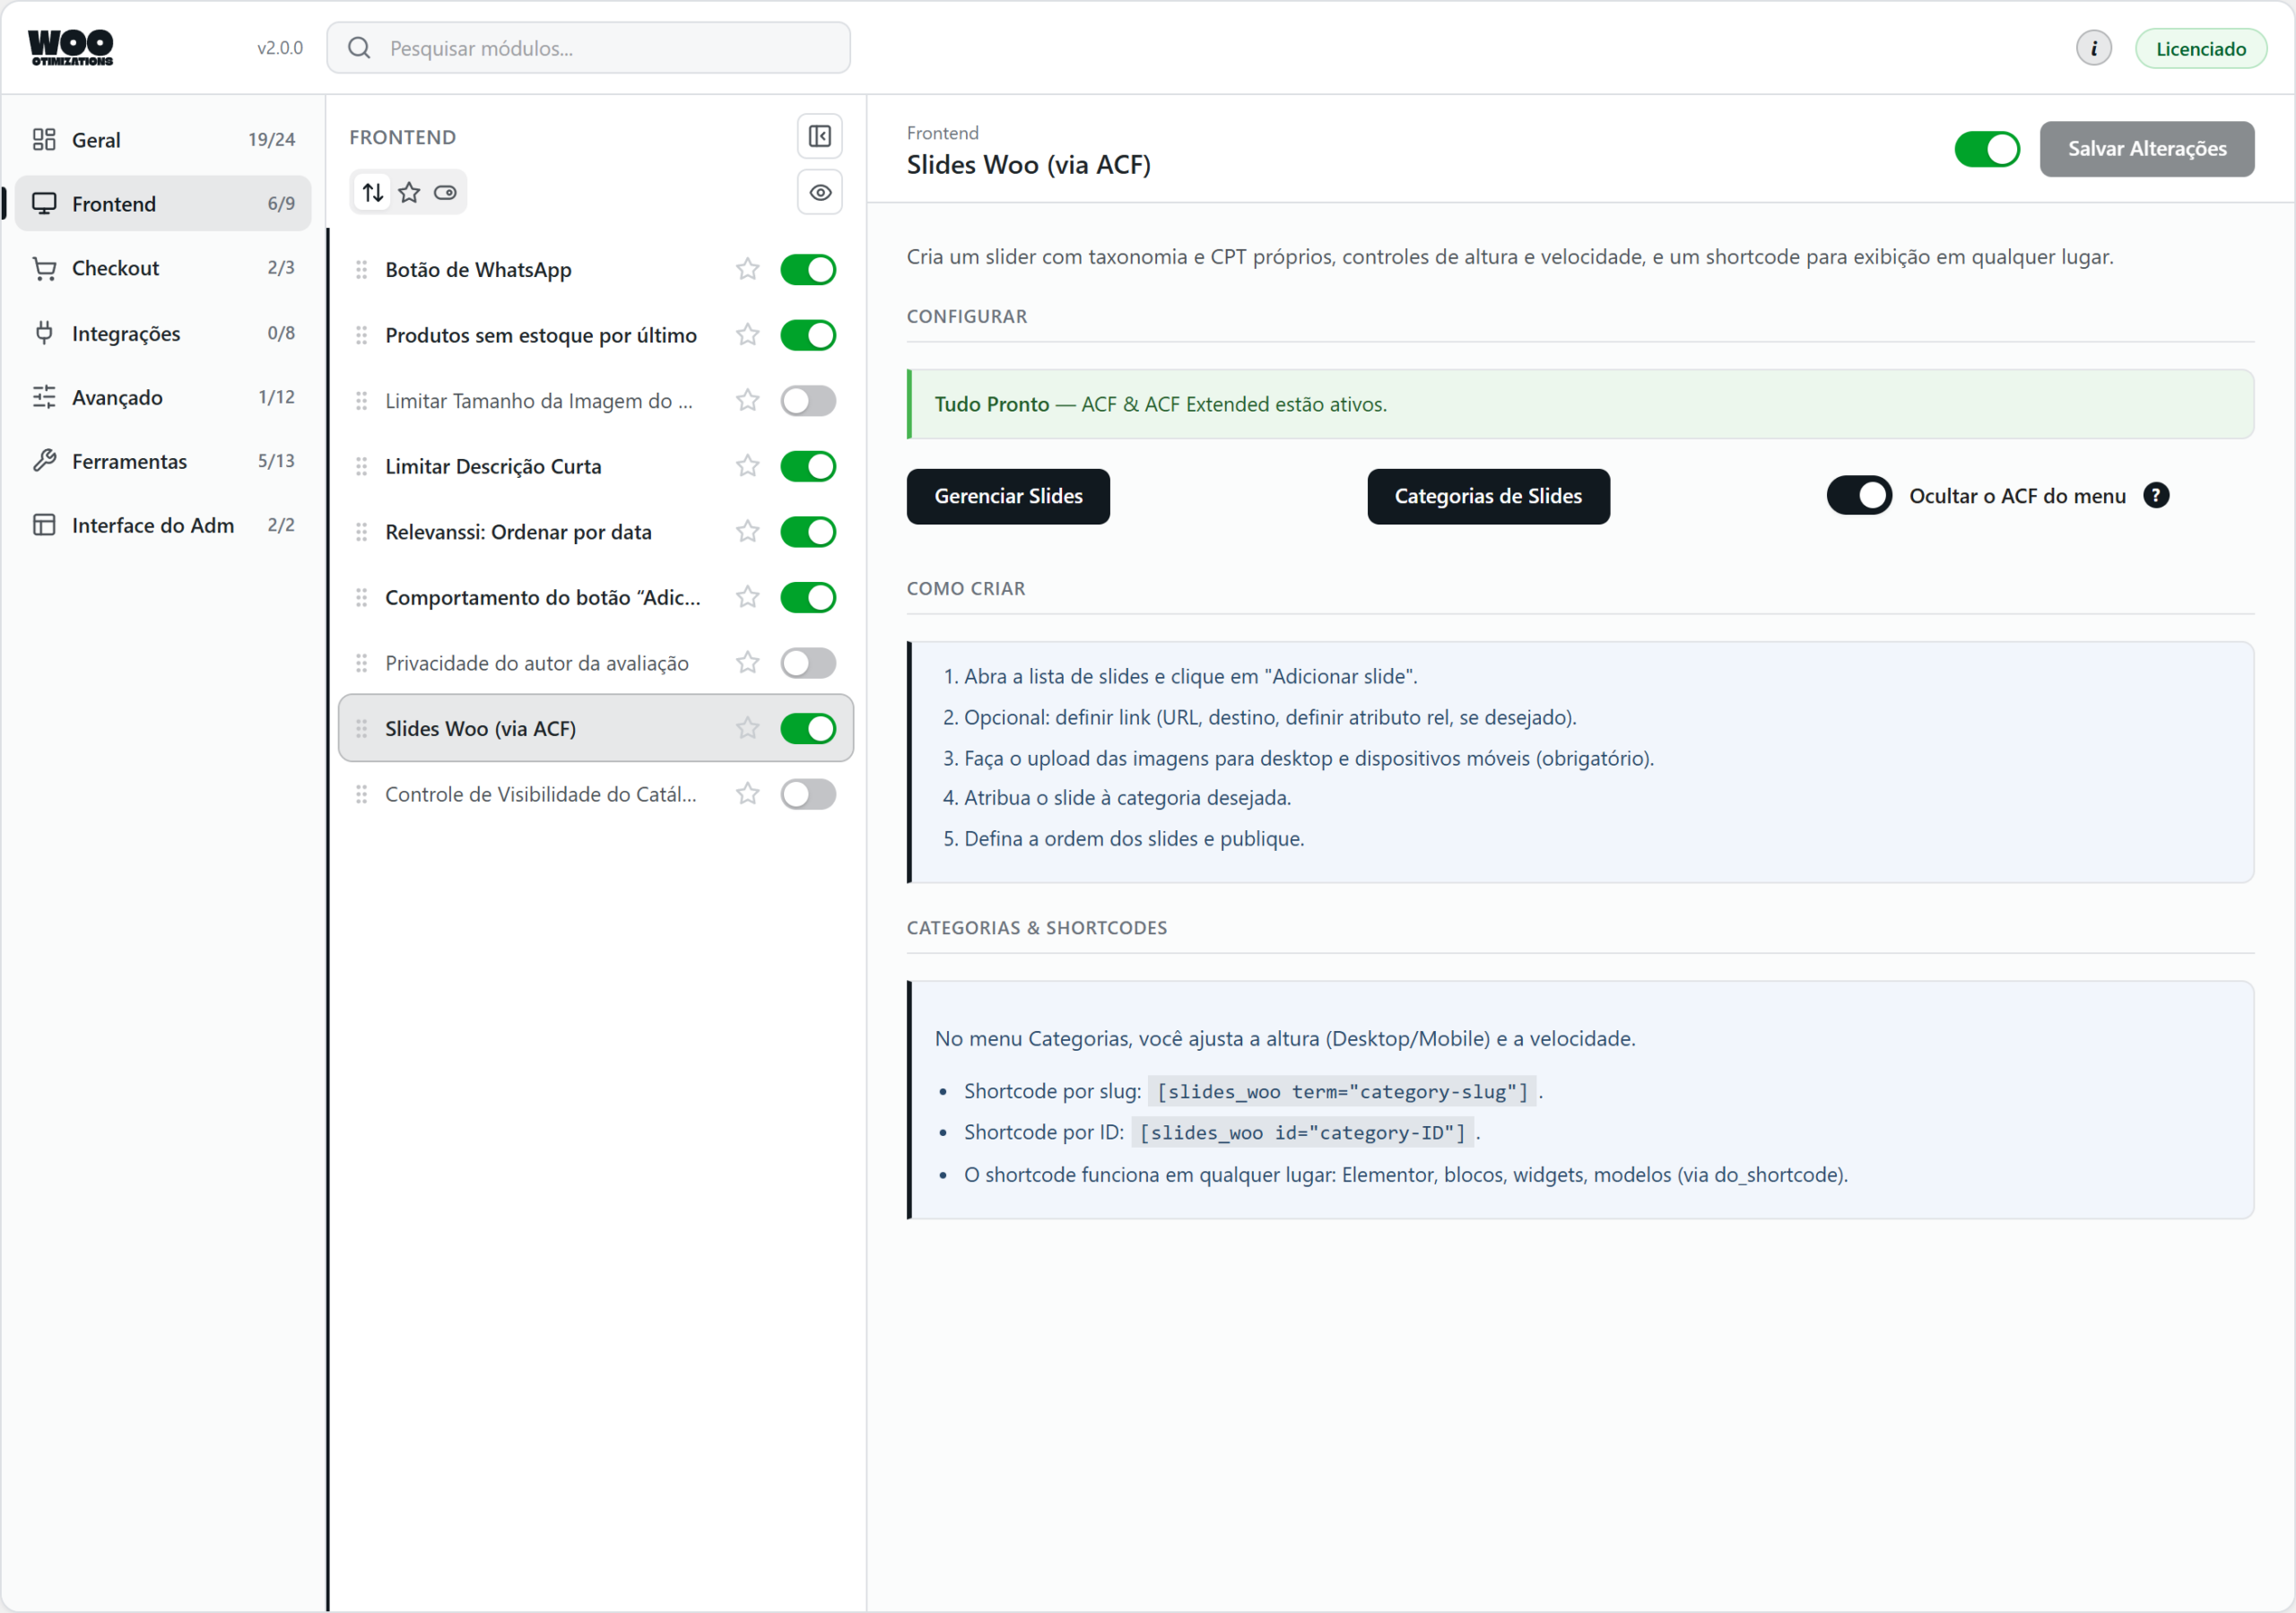Click the slides_woo id shortcode text
This screenshot has height=1613, width=2296.
point(1302,1132)
